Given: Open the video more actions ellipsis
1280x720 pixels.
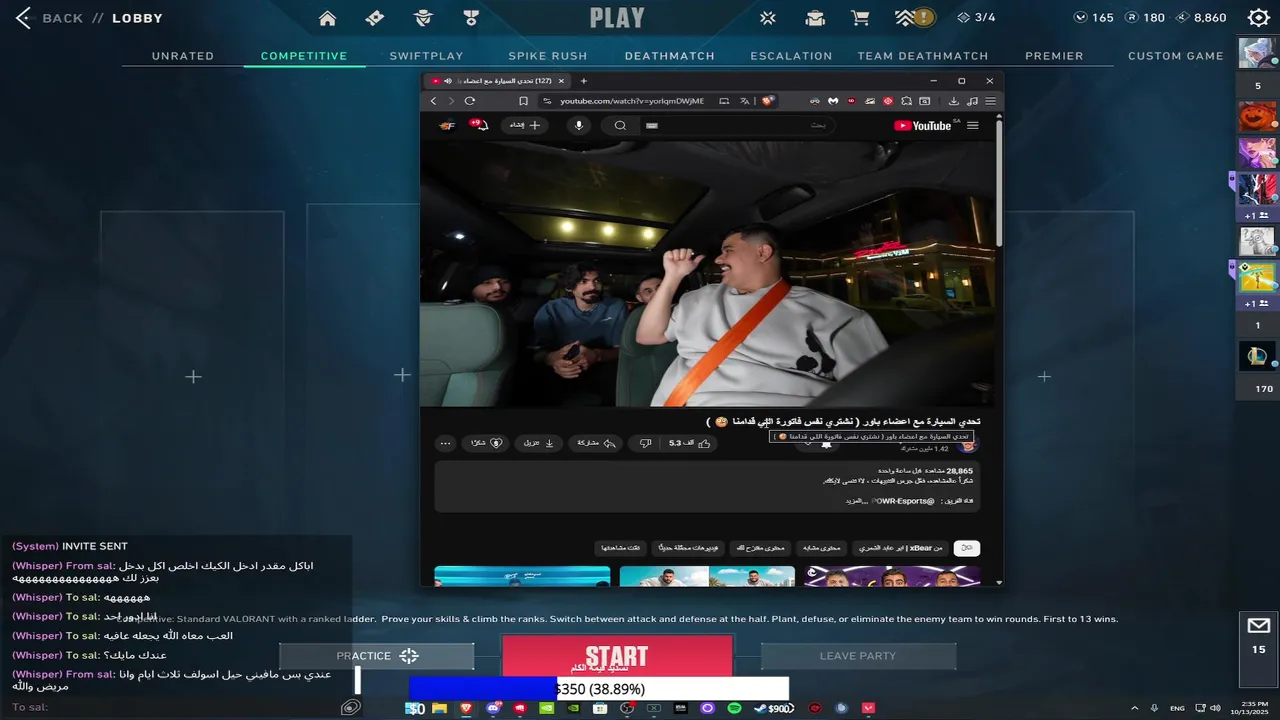Looking at the screenshot, I should [x=446, y=443].
